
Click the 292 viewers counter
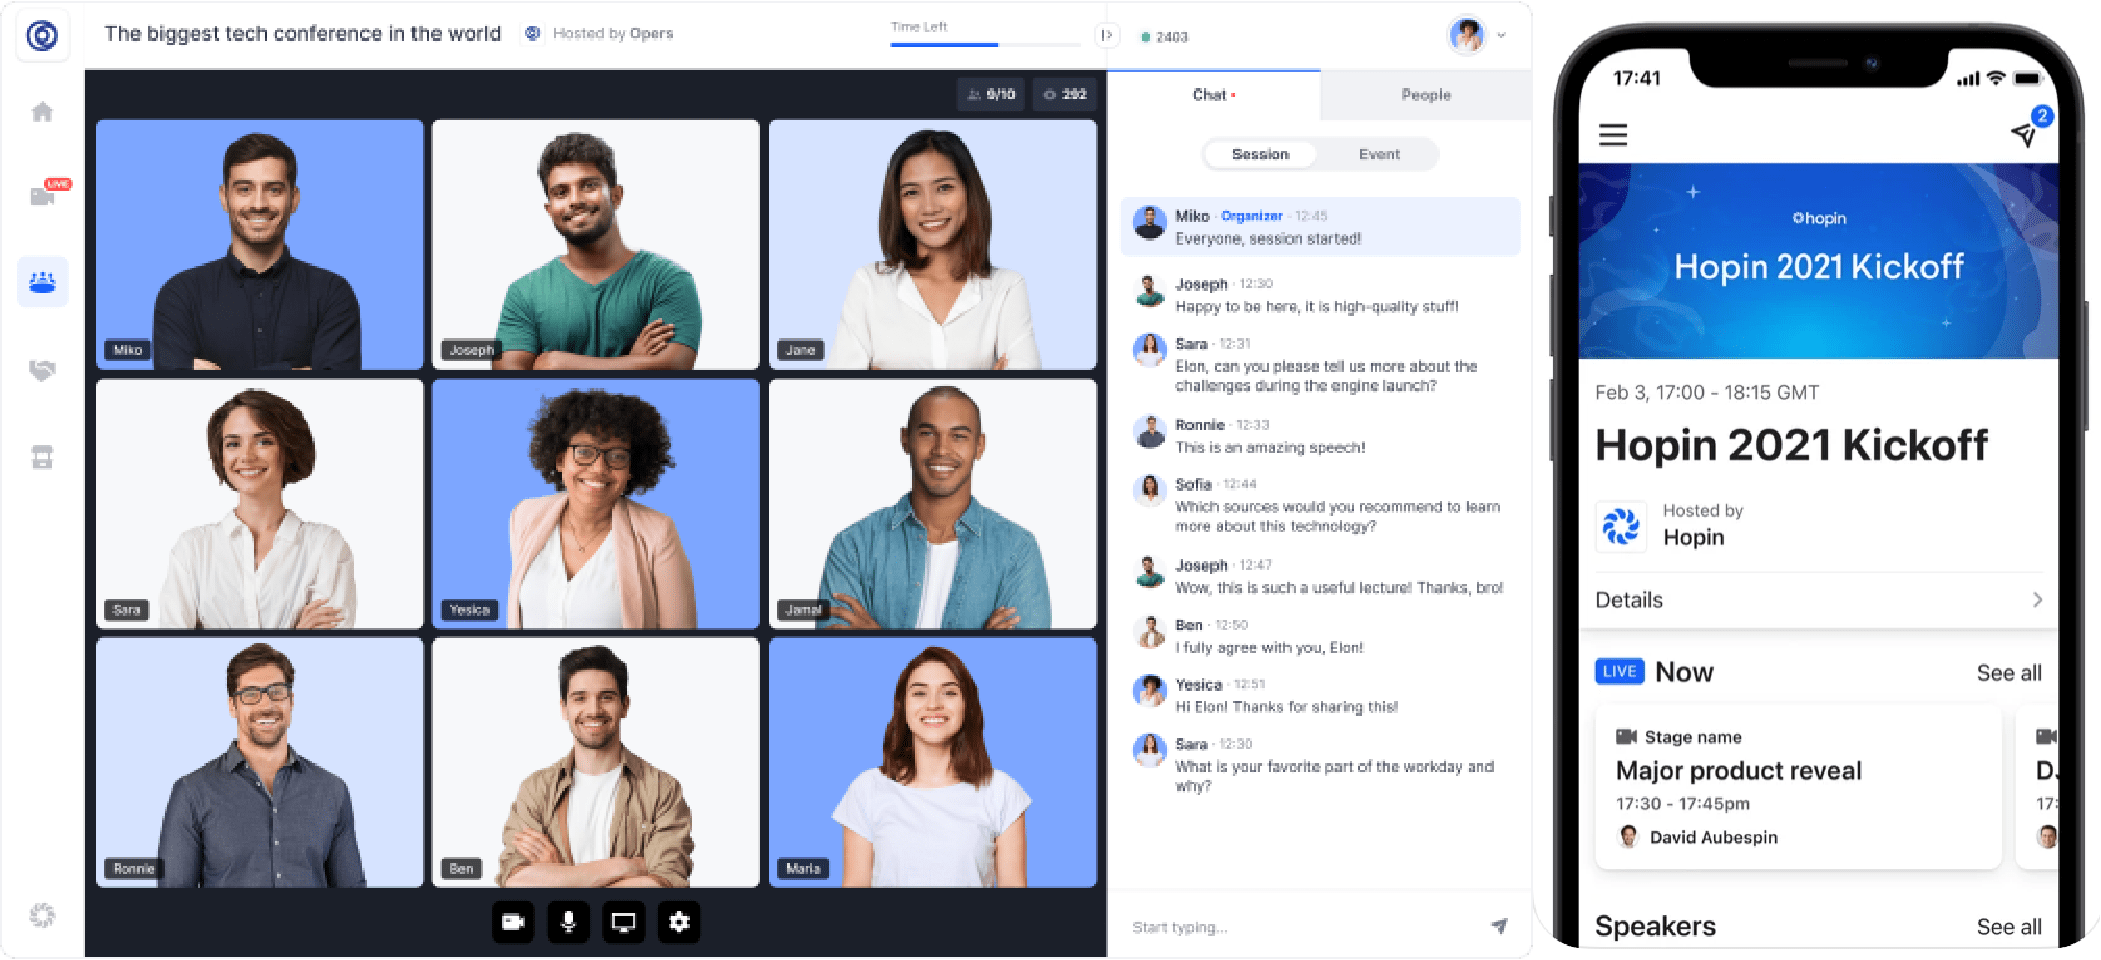(1065, 94)
